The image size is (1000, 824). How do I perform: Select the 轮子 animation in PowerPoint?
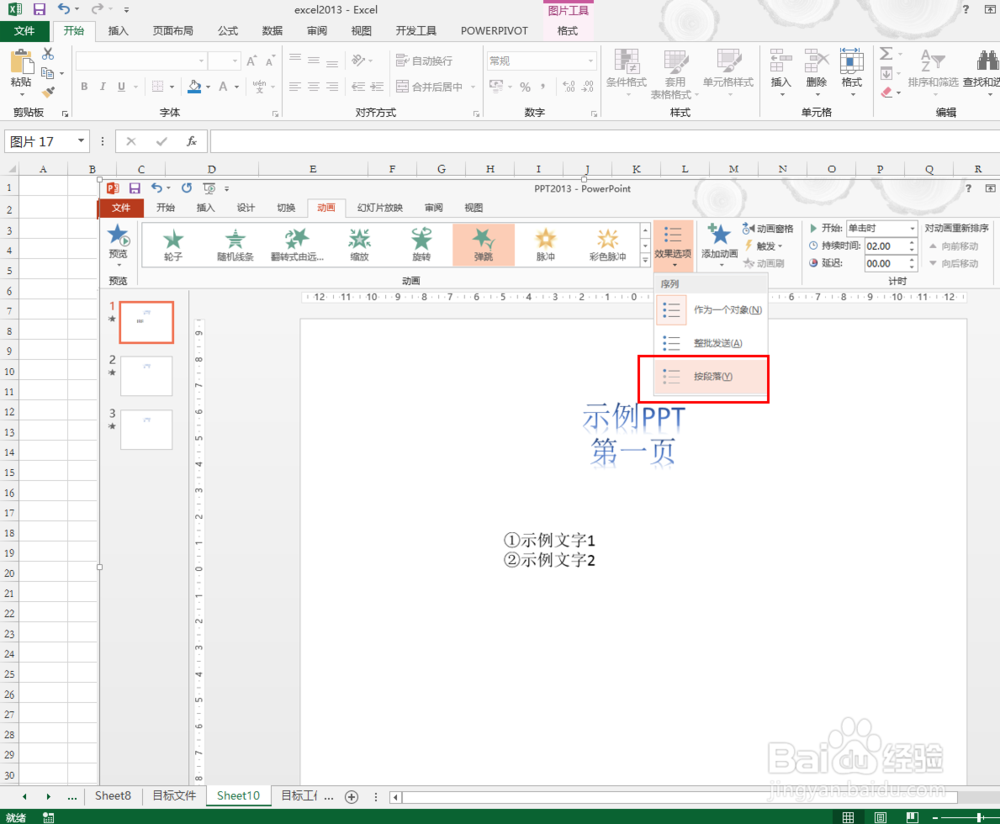[173, 245]
